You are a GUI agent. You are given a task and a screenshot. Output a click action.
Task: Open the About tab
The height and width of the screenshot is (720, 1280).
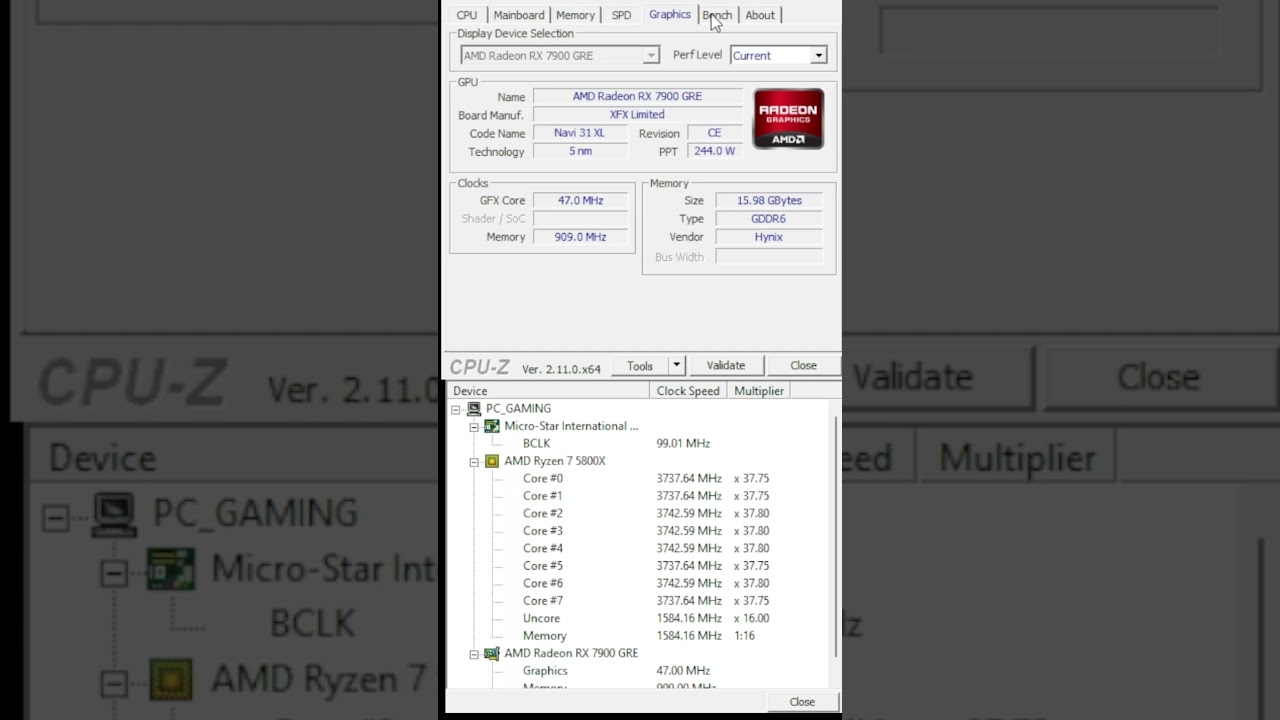coord(759,15)
